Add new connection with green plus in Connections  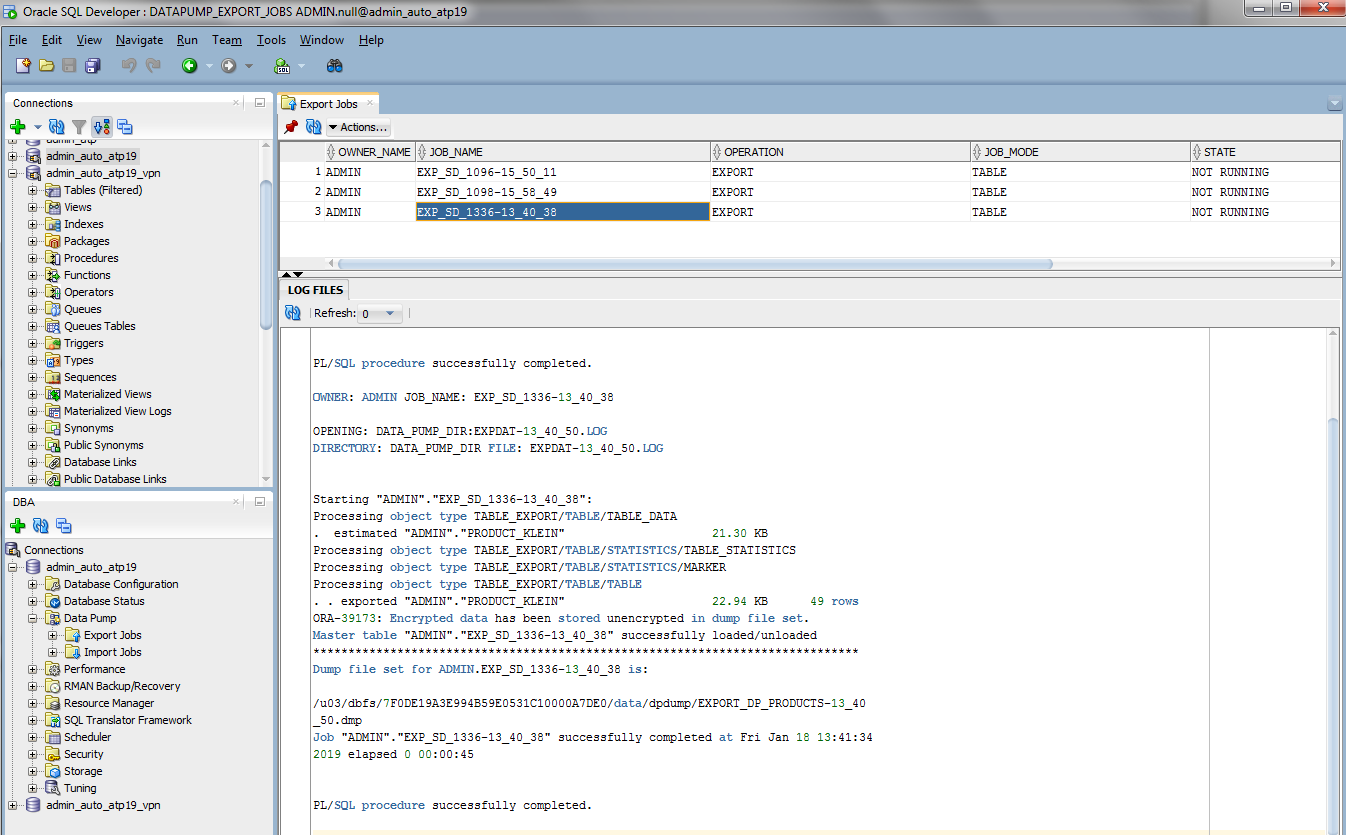17,127
